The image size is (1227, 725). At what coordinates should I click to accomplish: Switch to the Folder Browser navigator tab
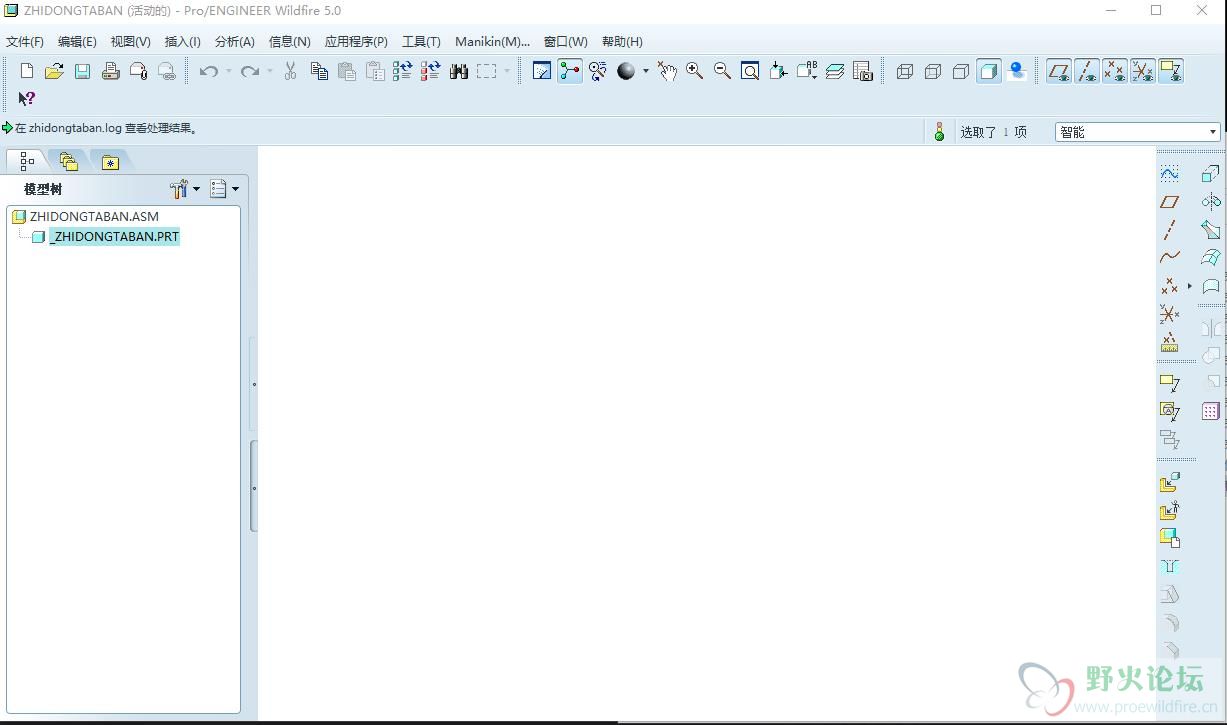[68, 161]
